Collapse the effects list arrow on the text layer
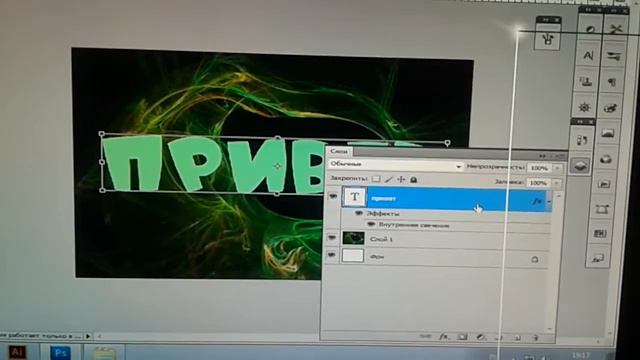 (549, 201)
